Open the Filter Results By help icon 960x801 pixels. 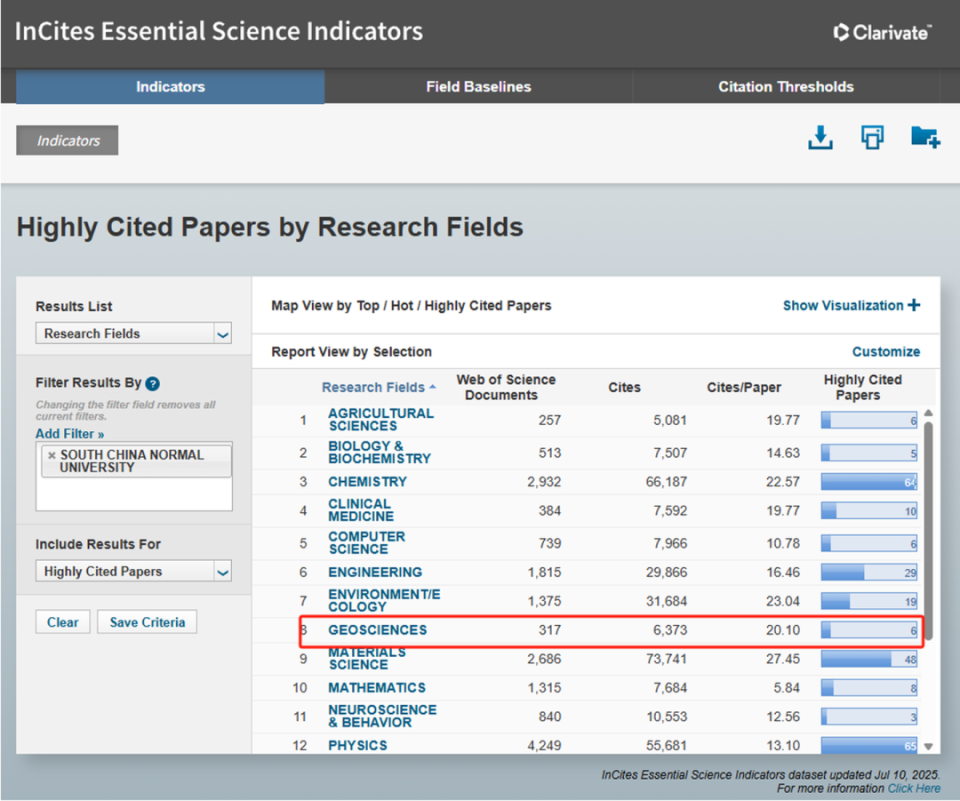pos(153,383)
